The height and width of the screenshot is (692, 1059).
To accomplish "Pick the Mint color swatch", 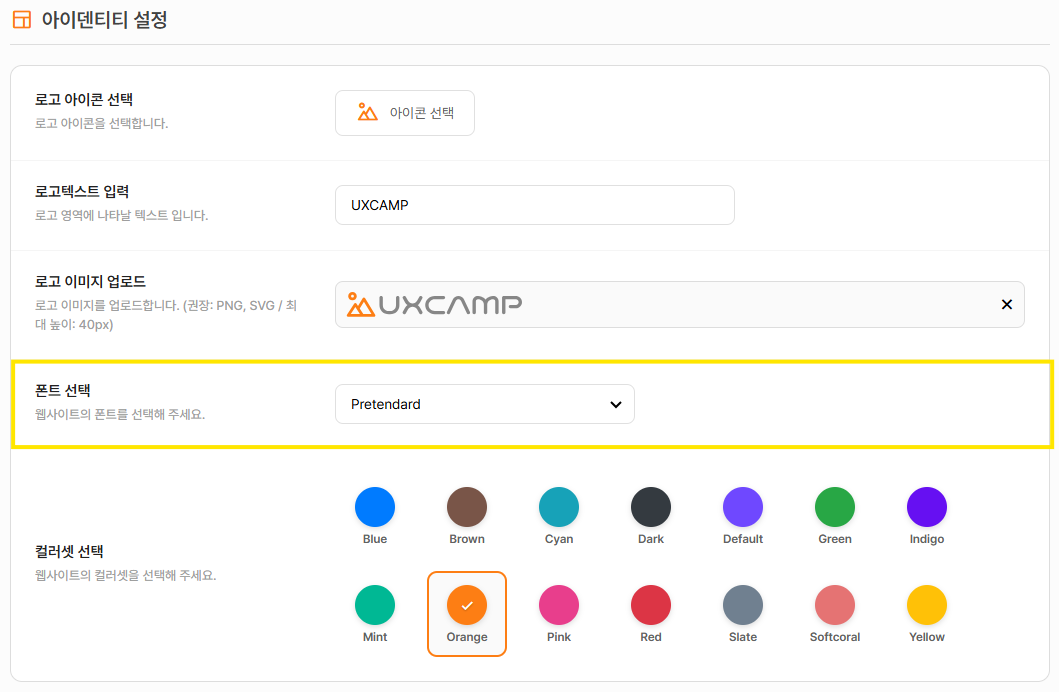I will pyautogui.click(x=375, y=606).
